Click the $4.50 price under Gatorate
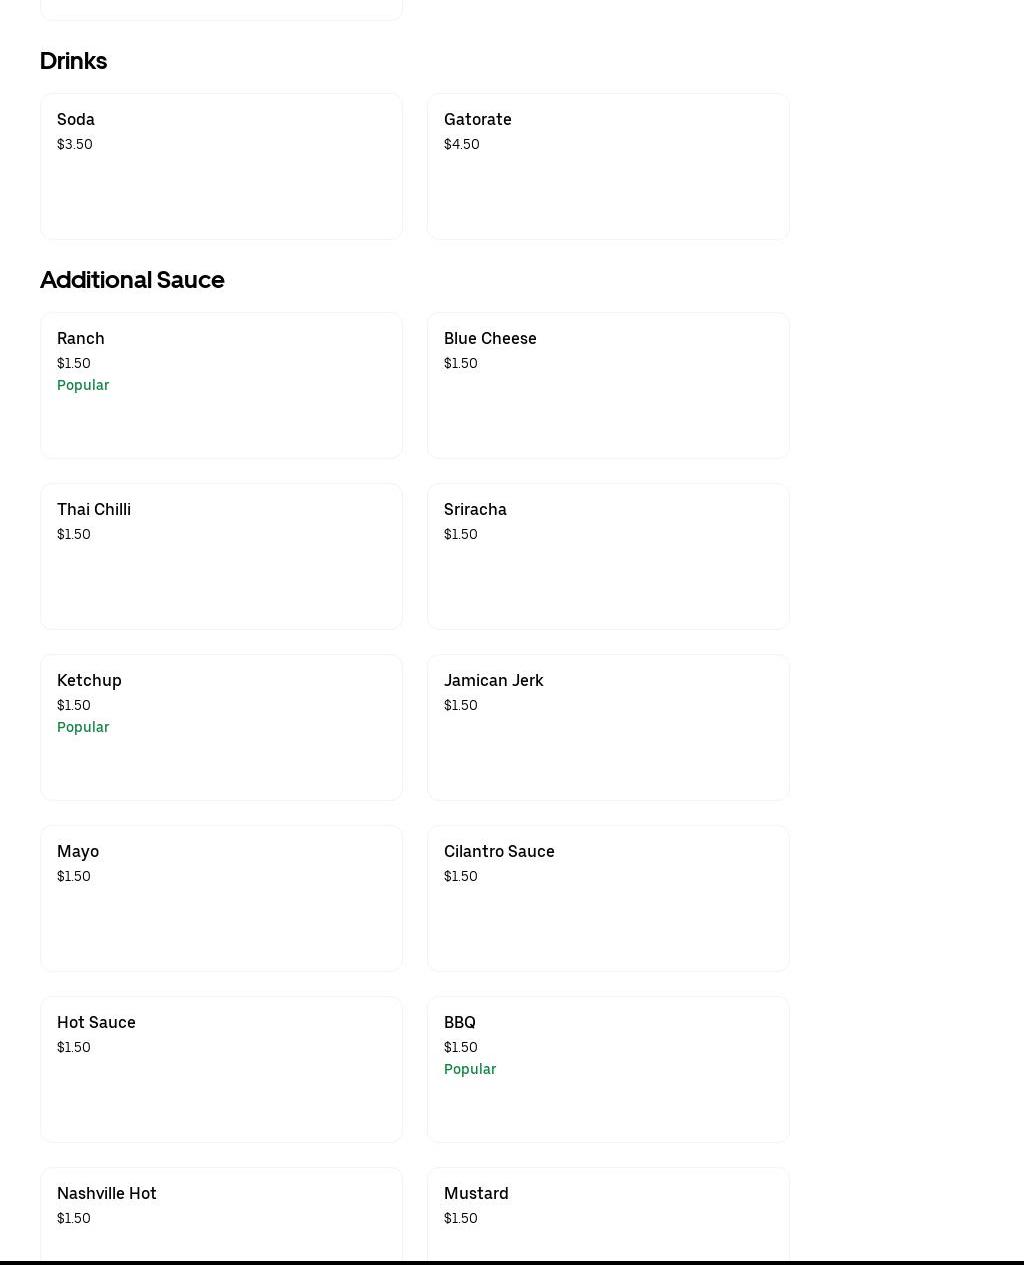 (462, 144)
